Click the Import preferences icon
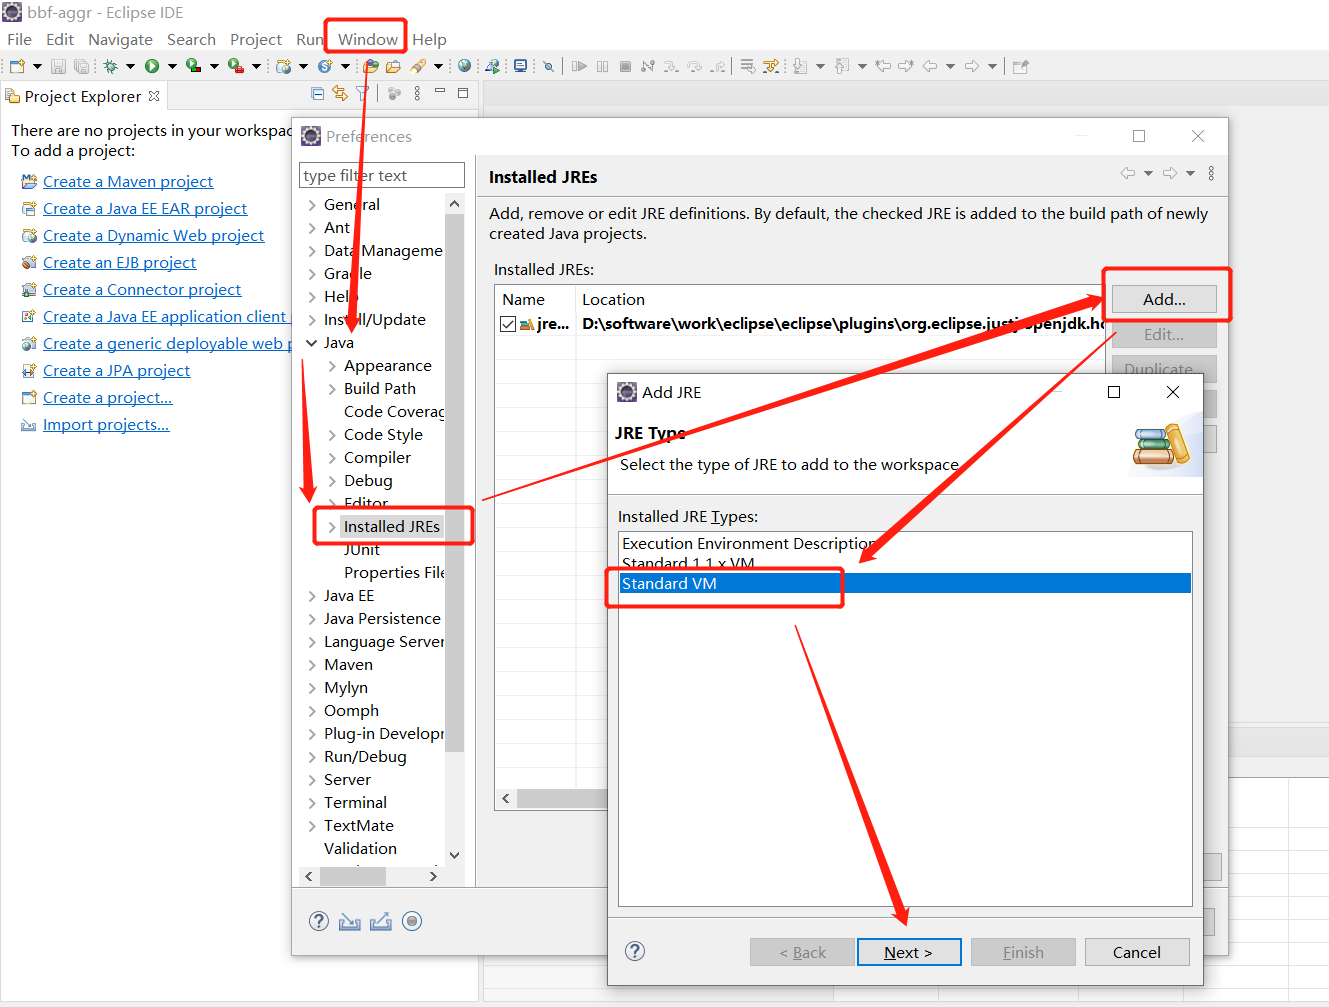 (x=349, y=921)
